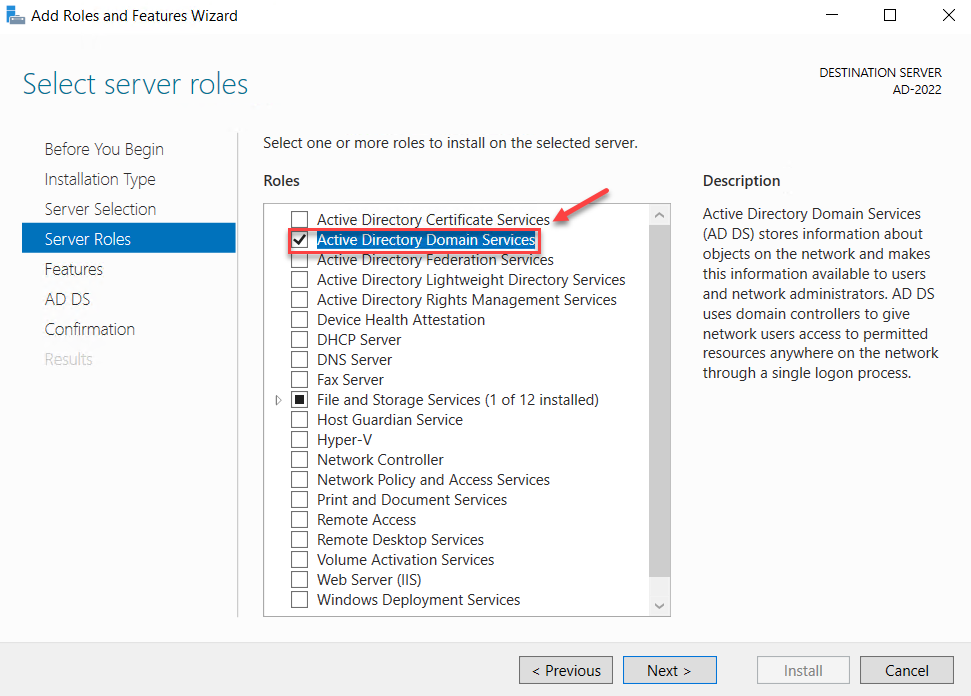The height and width of the screenshot is (696, 971).
Task: Click the Next button
Action: 669,670
